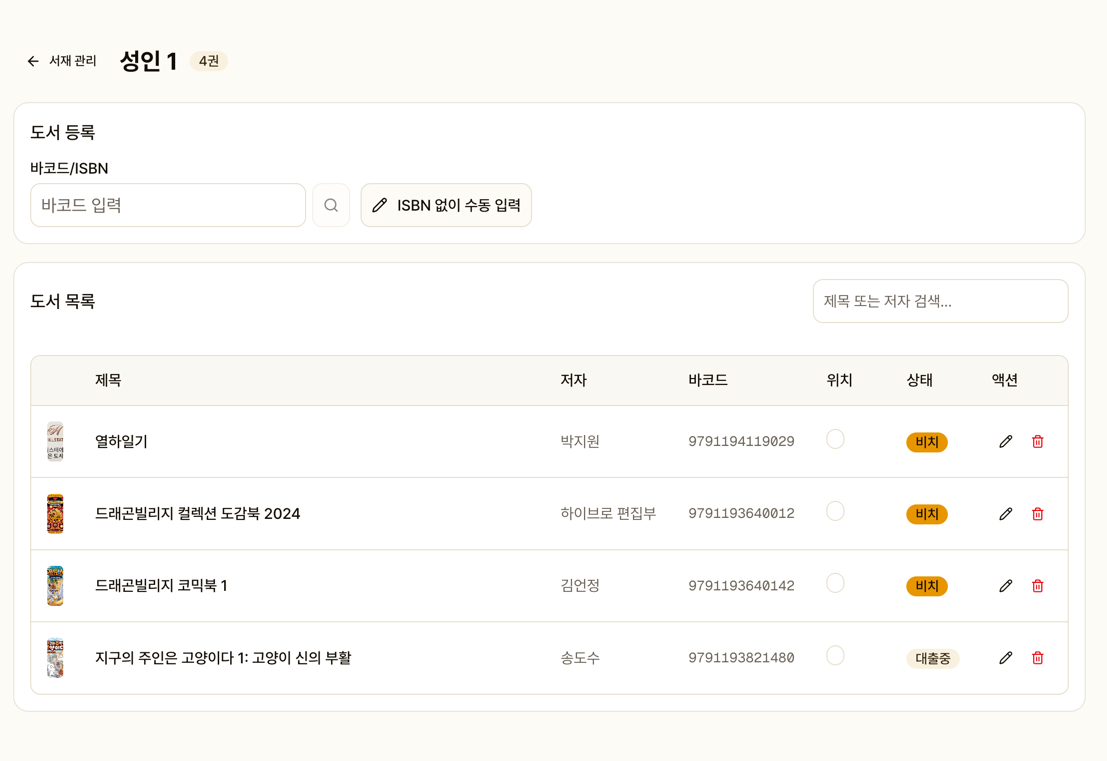This screenshot has height=761, width=1107.
Task: Go back to 서재 관리
Action: (x=62, y=61)
